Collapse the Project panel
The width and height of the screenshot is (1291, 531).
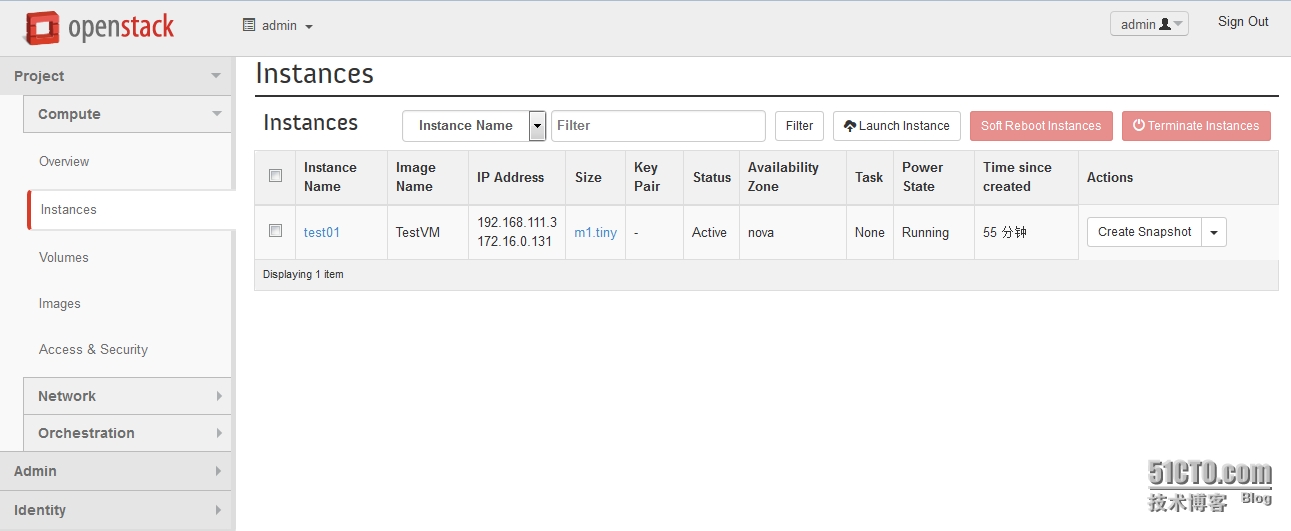pyautogui.click(x=117, y=76)
